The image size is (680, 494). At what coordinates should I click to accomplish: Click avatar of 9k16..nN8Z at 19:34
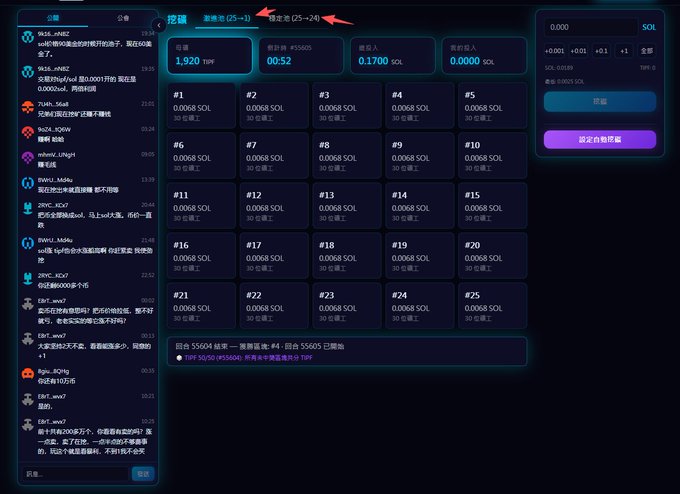pos(28,37)
